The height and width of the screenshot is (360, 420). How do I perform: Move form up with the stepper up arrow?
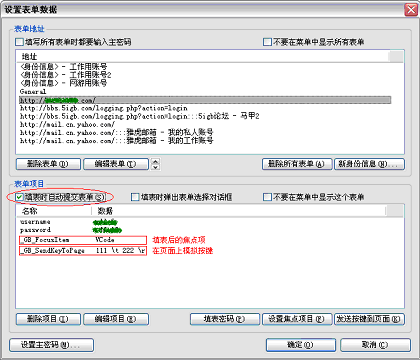pos(155,161)
